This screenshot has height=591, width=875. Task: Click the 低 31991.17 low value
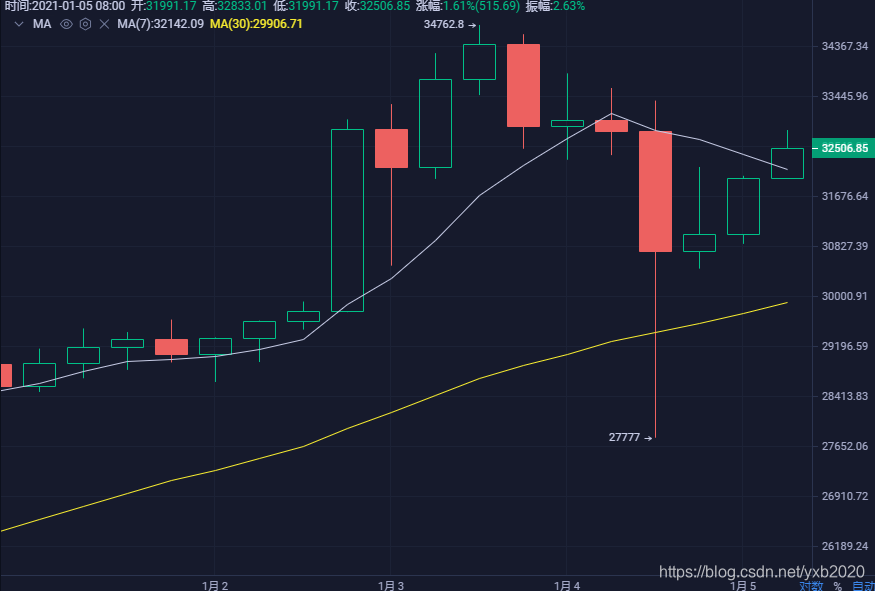point(306,6)
